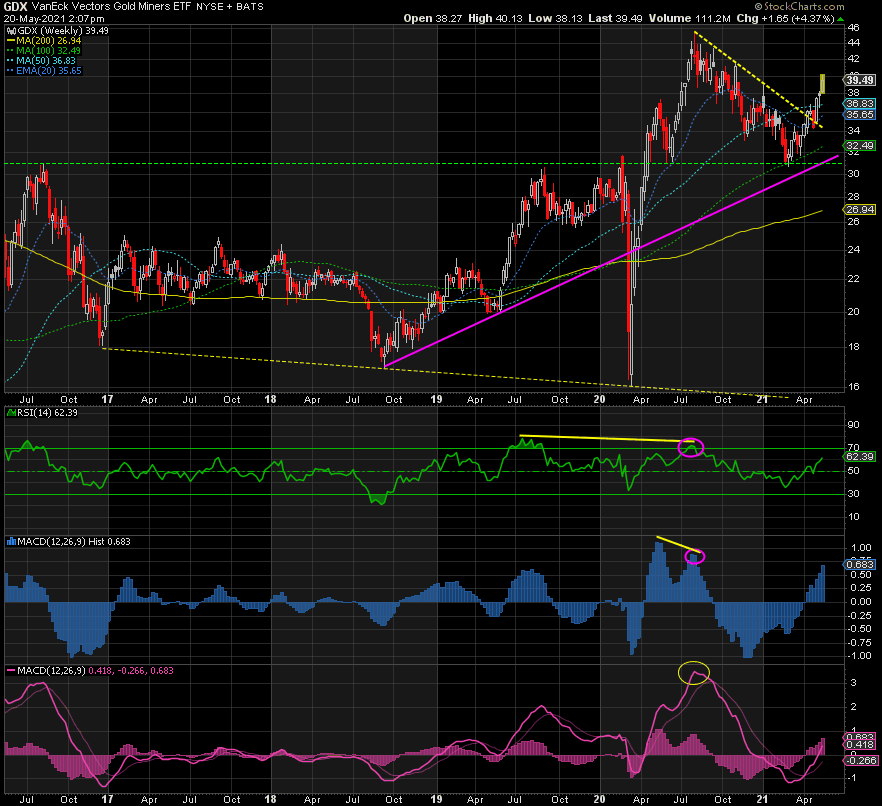Click the blue dotted EMA(20) swatch

(11, 71)
